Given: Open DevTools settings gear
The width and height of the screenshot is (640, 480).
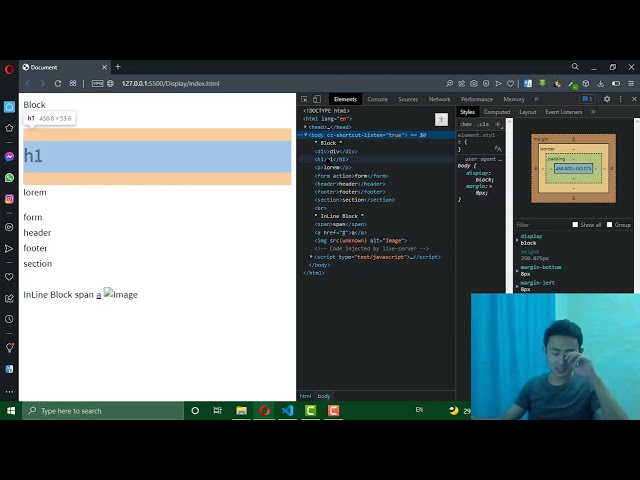Looking at the screenshot, I should click(x=607, y=99).
